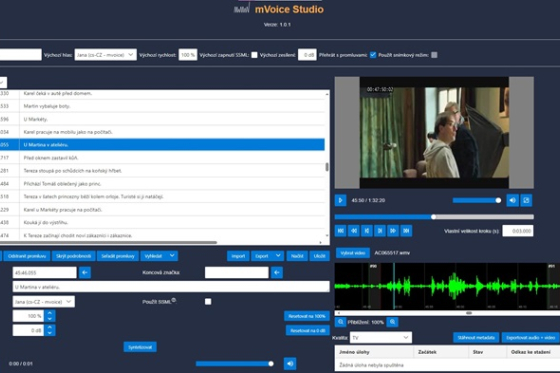Focus the Výchozí zesílení 0 dB field
The width and height of the screenshot is (560, 373).
307,55
